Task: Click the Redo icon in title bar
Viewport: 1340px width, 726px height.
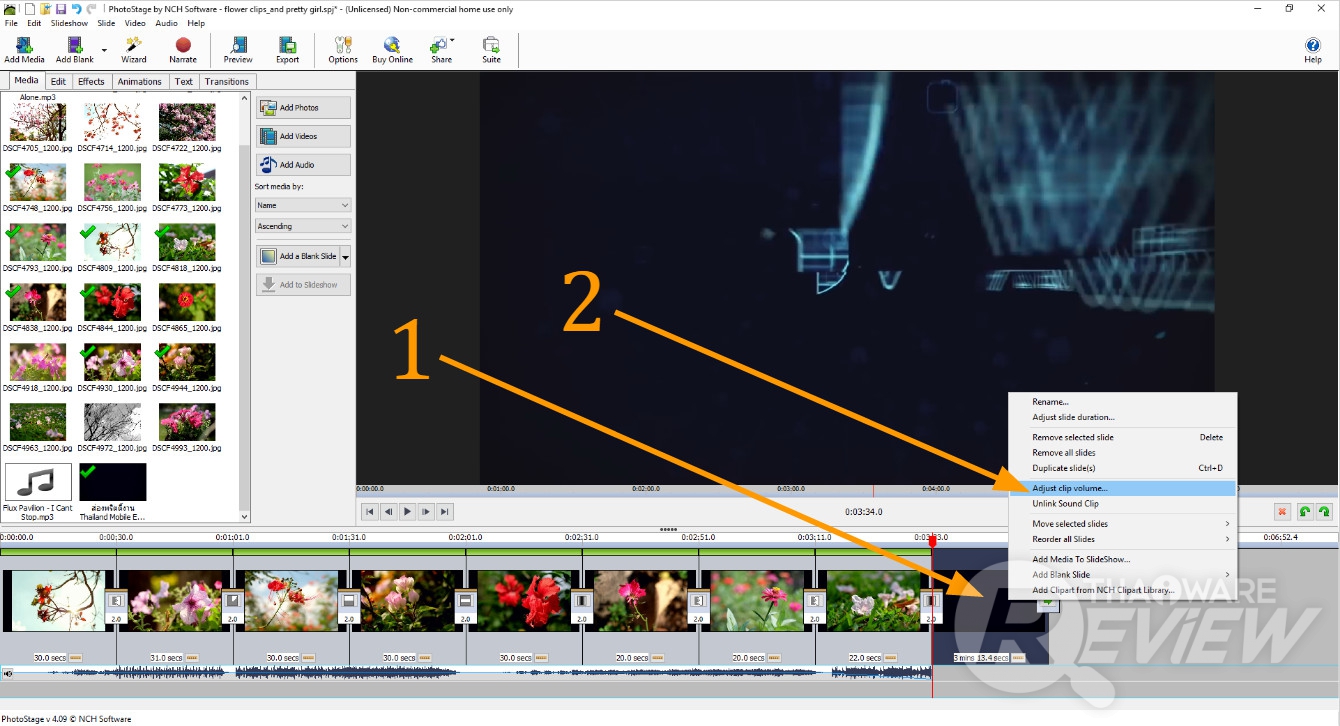Action: [92, 9]
